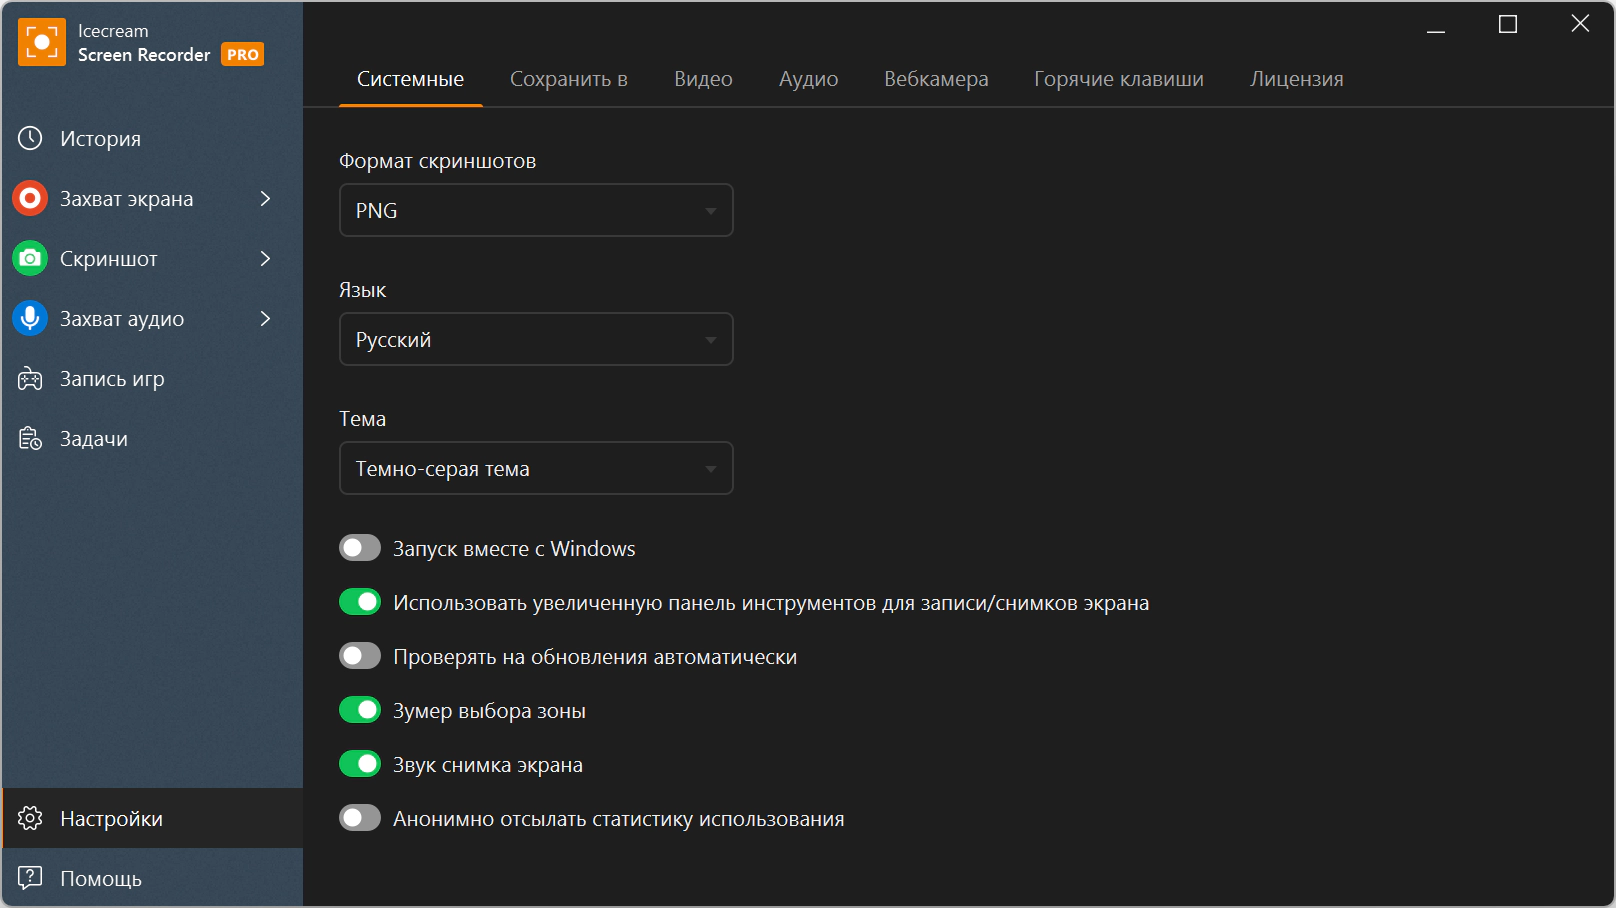Screen dimensions: 1616x908
Task: Click the blue microphone audio capture icon
Action: 30,318
